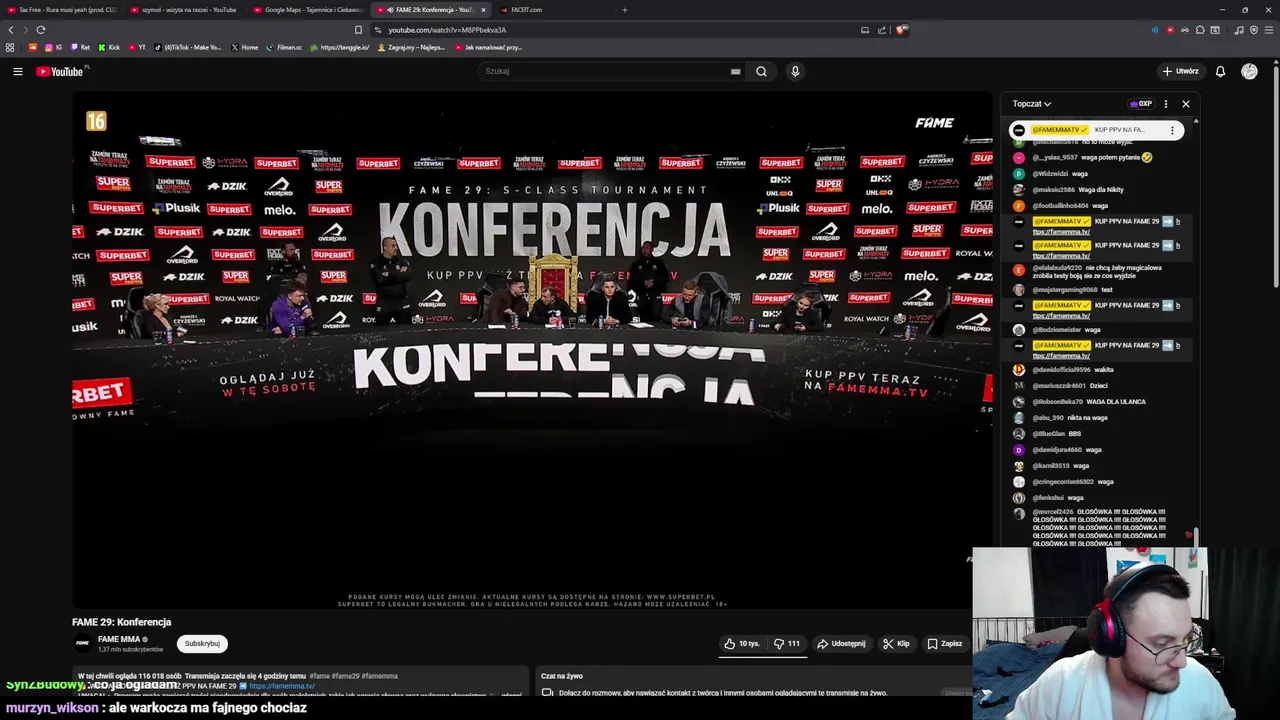The width and height of the screenshot is (1280, 720).
Task: Open the YouTube hamburger guide menu
Action: [x=17, y=71]
